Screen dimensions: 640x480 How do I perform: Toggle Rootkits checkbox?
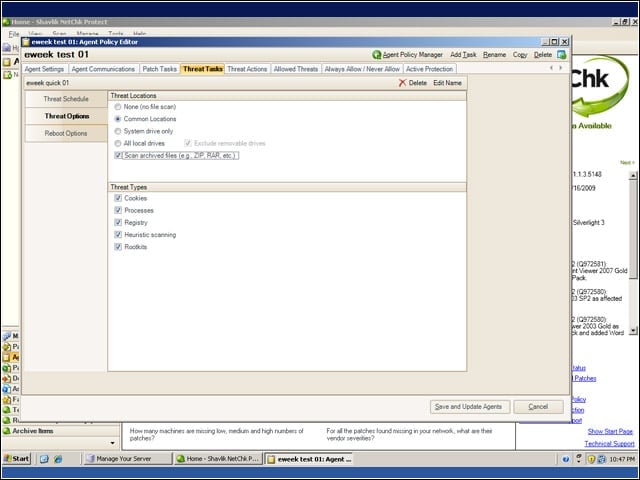[118, 247]
